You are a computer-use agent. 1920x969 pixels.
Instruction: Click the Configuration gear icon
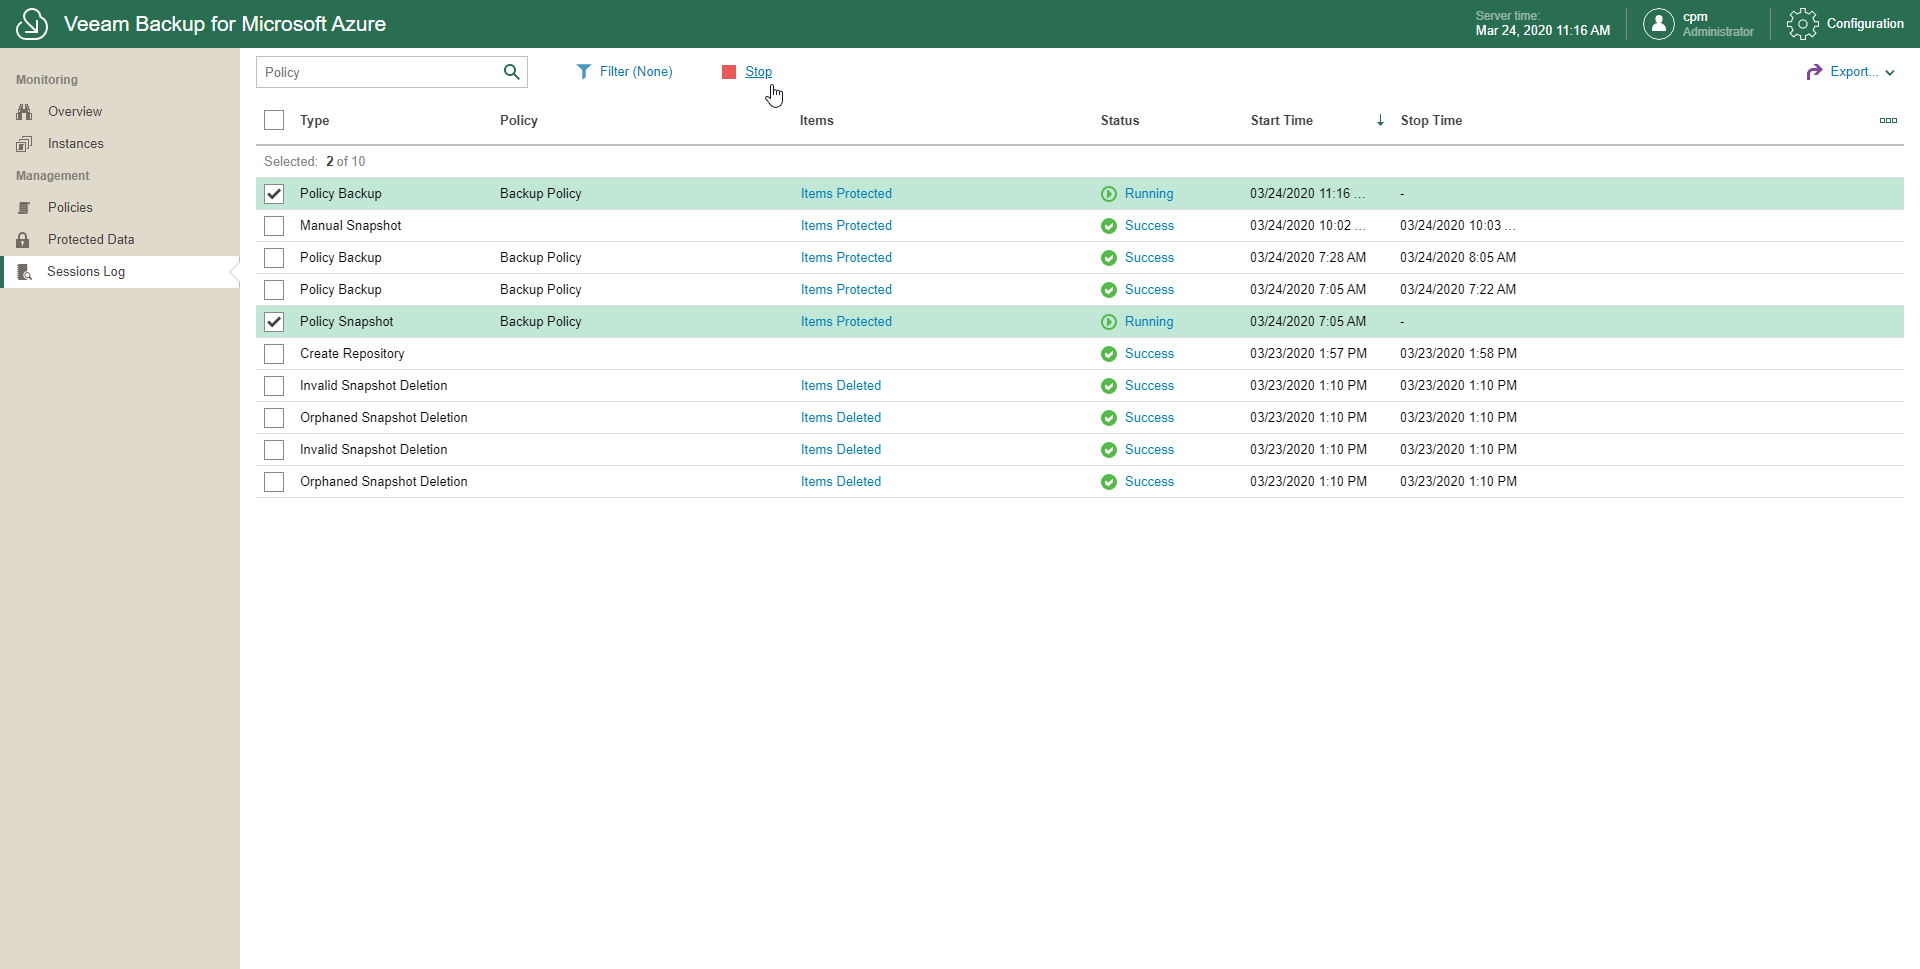(x=1802, y=24)
